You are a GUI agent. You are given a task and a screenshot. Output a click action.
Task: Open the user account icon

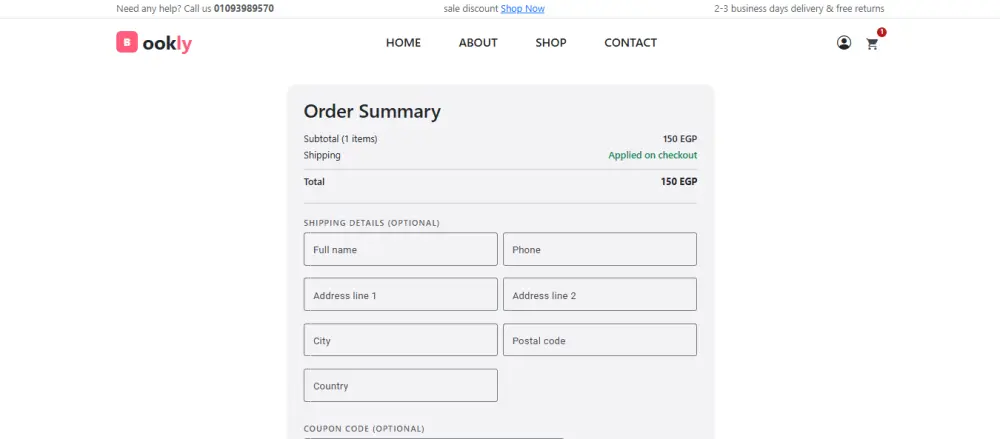(844, 43)
